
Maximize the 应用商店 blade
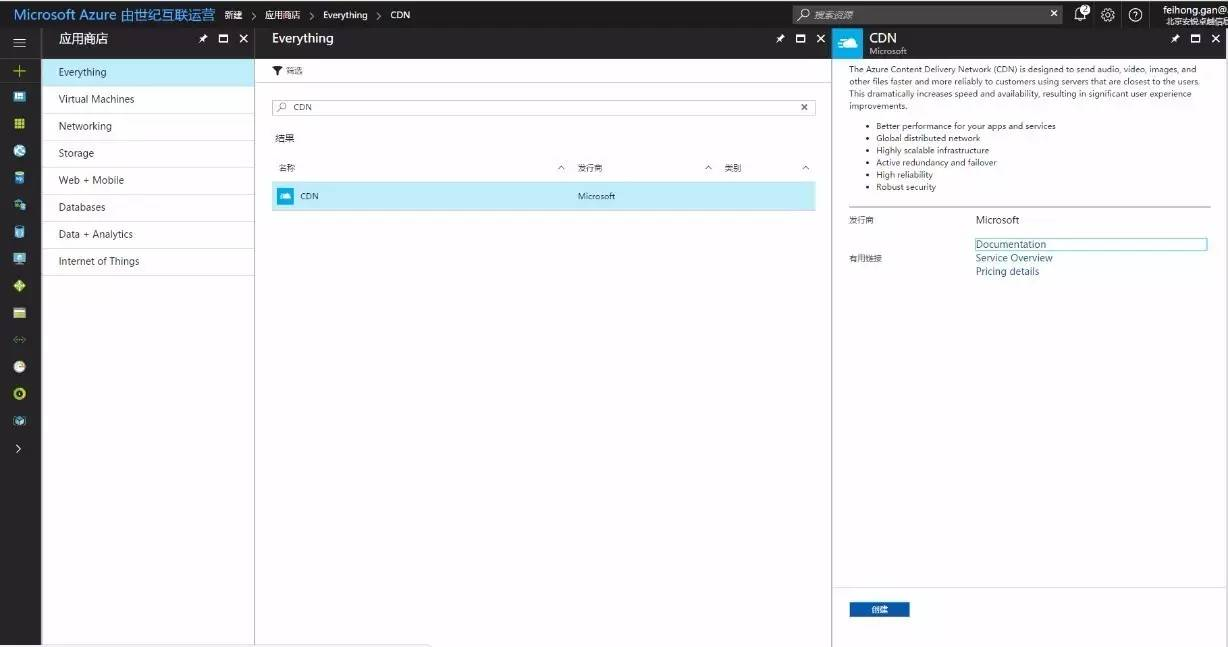tap(223, 39)
